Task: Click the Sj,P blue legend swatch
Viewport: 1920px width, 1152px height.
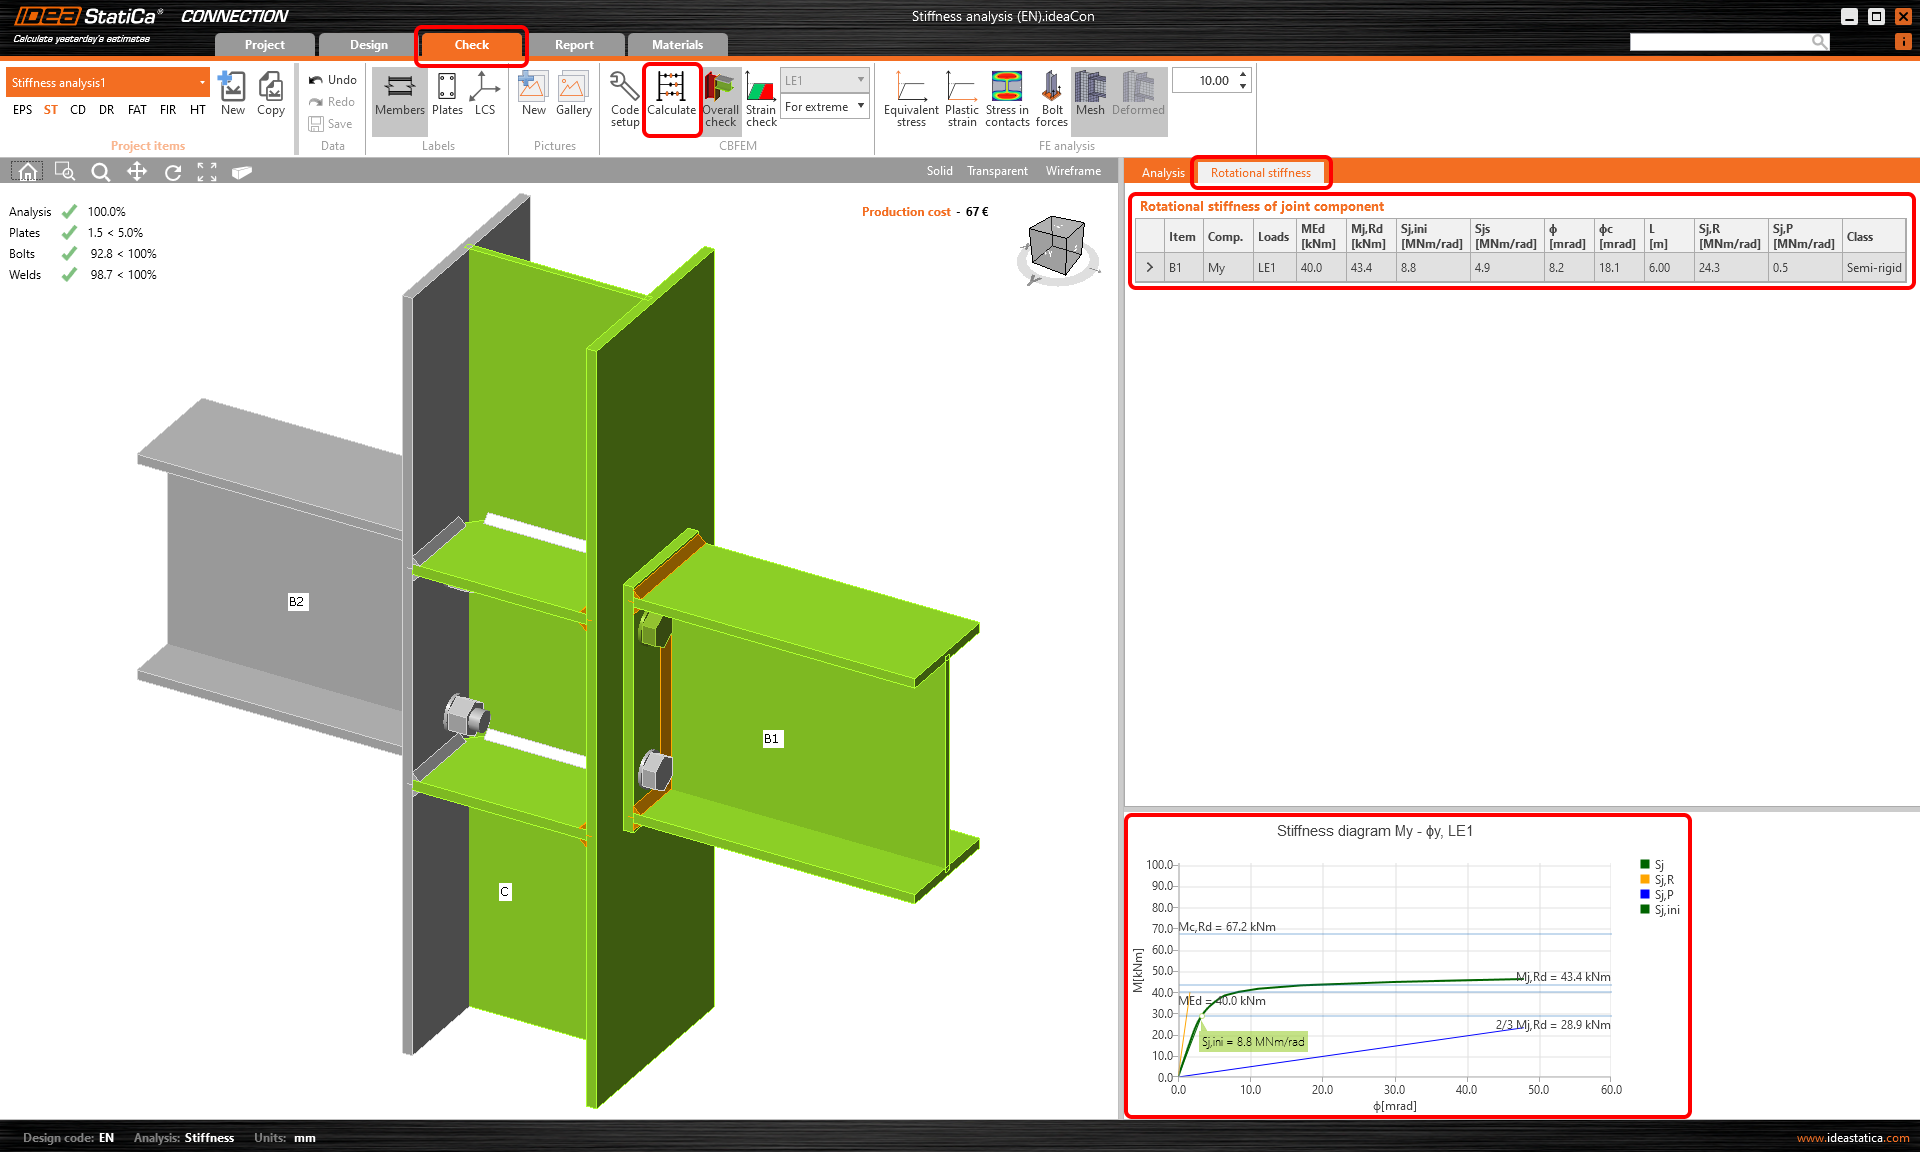Action: pyautogui.click(x=1645, y=895)
